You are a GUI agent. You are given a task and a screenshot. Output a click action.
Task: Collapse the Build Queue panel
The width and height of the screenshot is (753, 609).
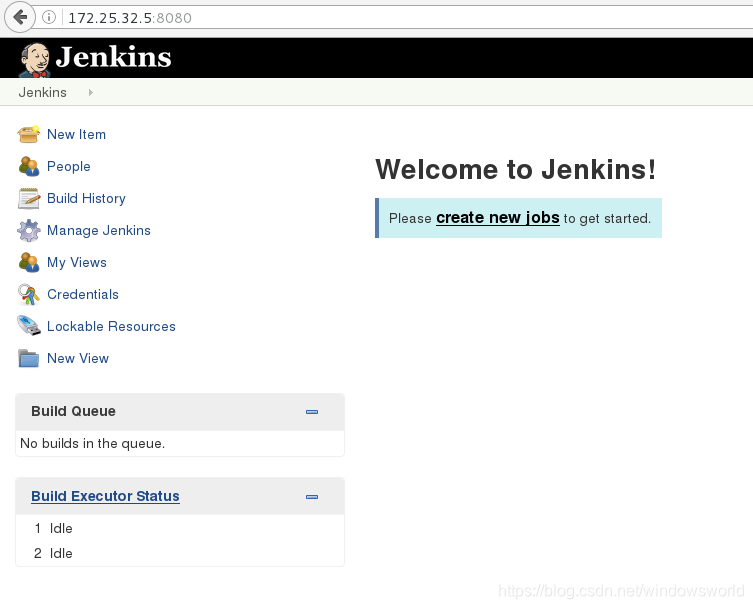pyautogui.click(x=312, y=412)
